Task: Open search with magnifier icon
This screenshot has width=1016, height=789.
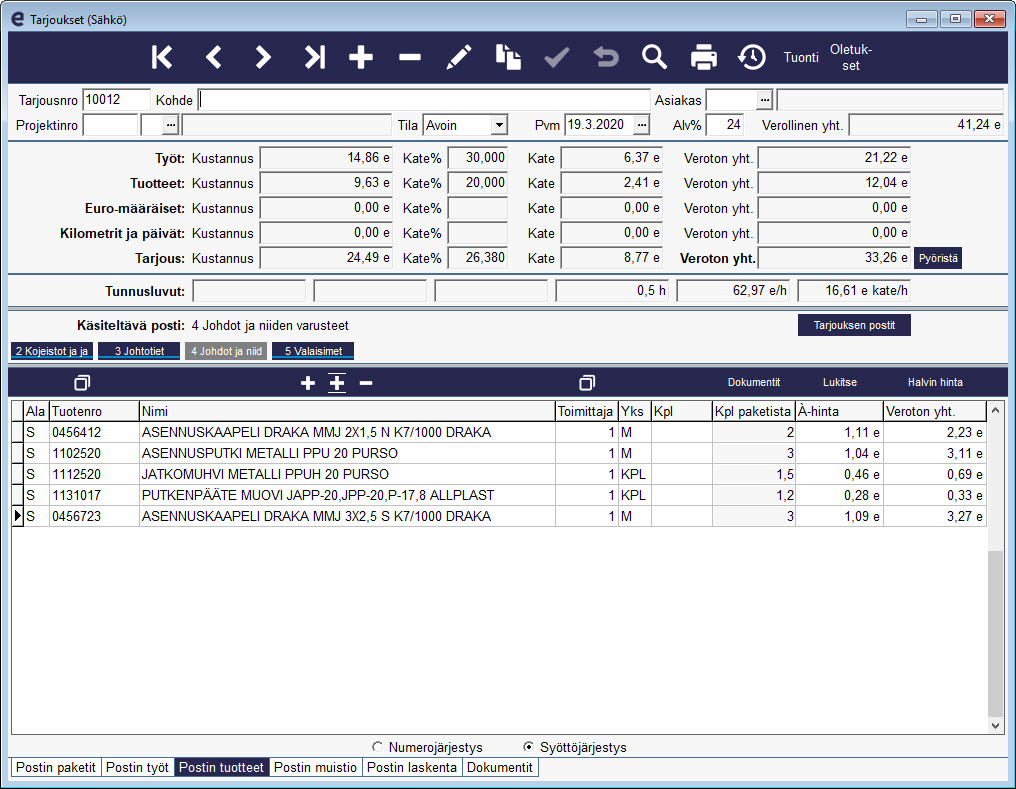Action: coord(654,57)
